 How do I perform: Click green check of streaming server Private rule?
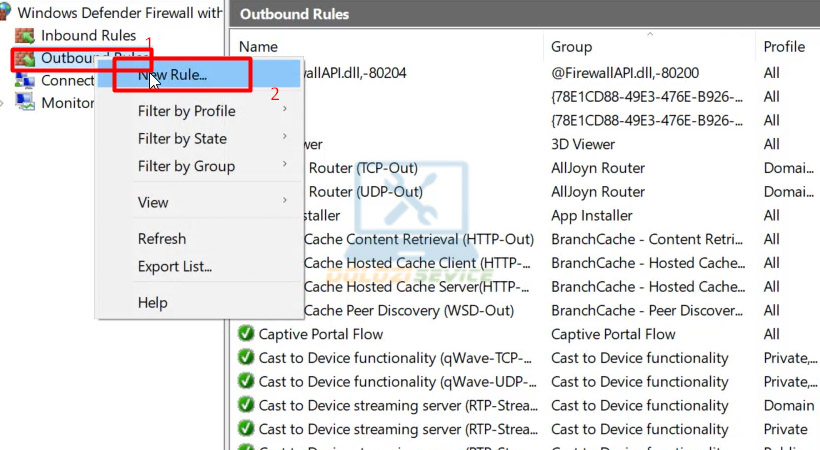click(x=246, y=429)
